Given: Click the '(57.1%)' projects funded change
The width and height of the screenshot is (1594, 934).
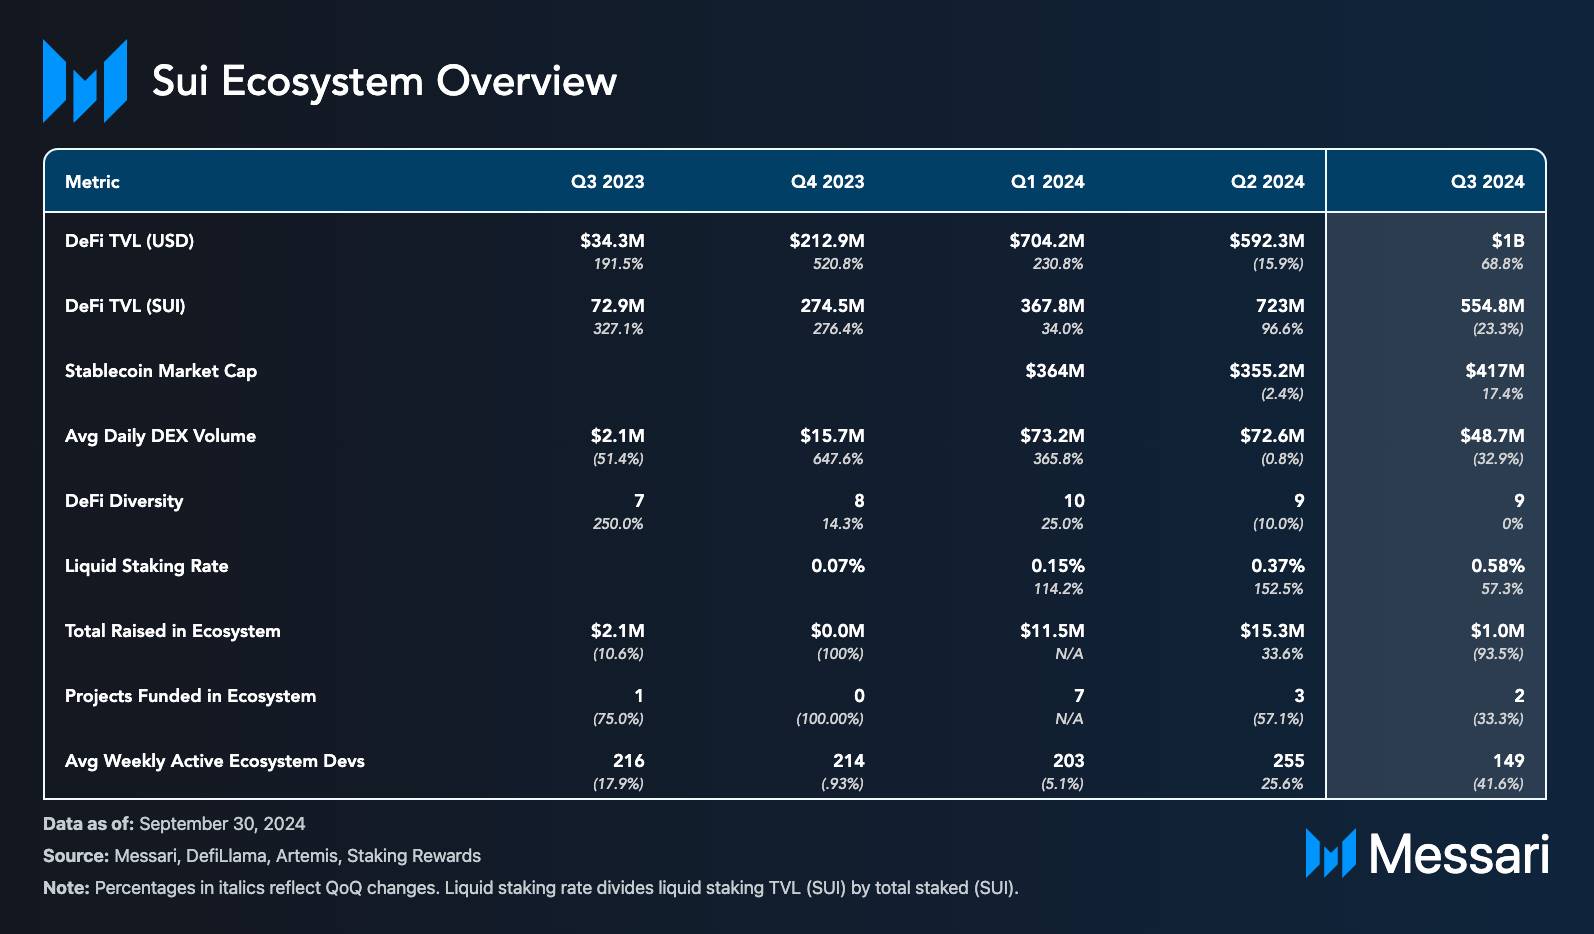Looking at the screenshot, I should [x=1278, y=719].
